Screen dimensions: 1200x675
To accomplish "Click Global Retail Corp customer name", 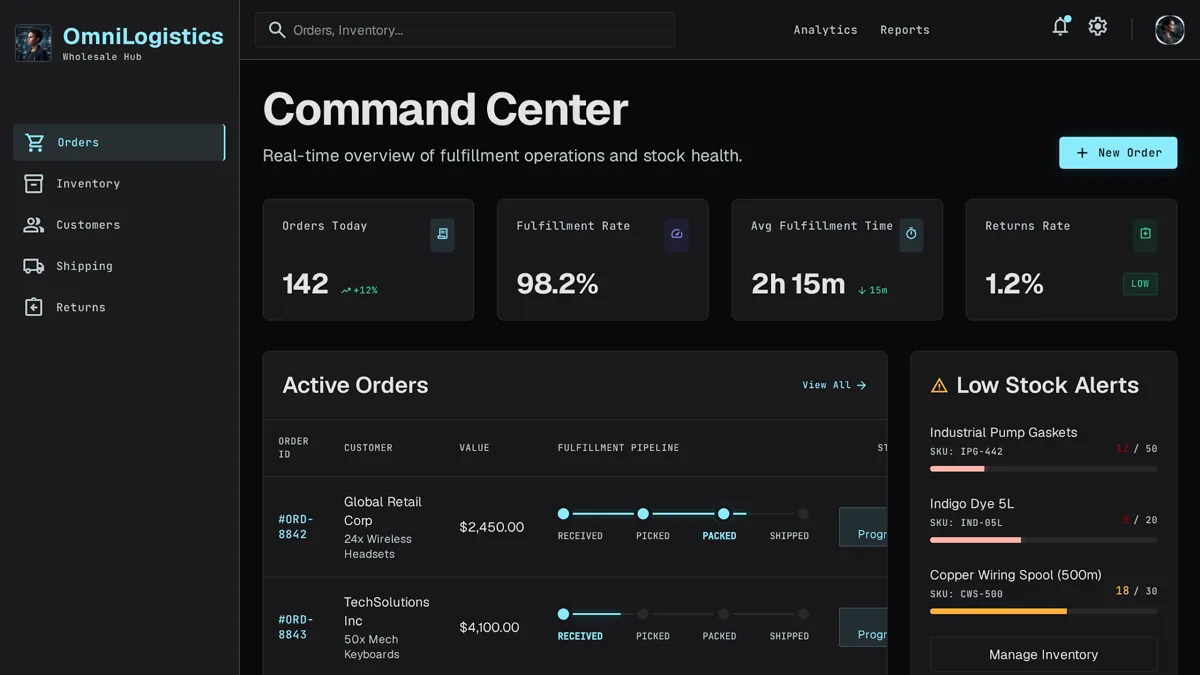I will point(383,511).
